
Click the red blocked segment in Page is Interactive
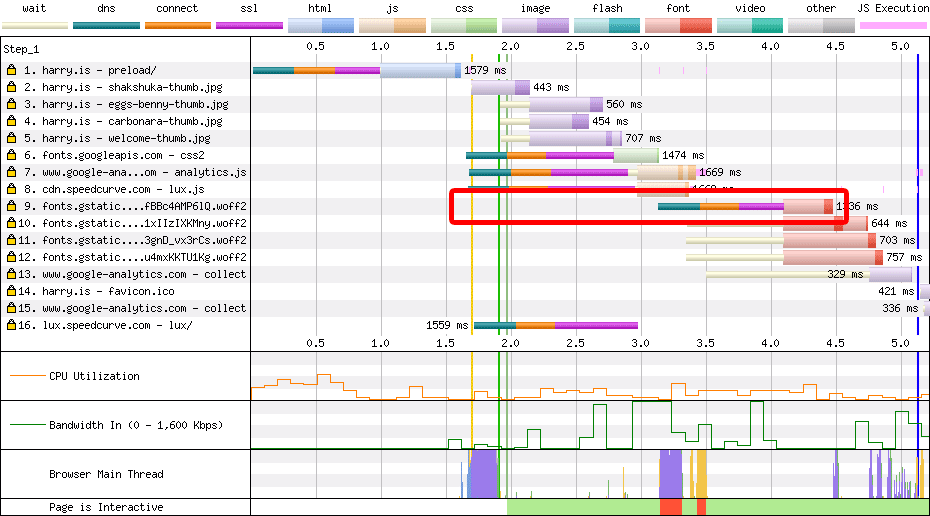[x=671, y=507]
